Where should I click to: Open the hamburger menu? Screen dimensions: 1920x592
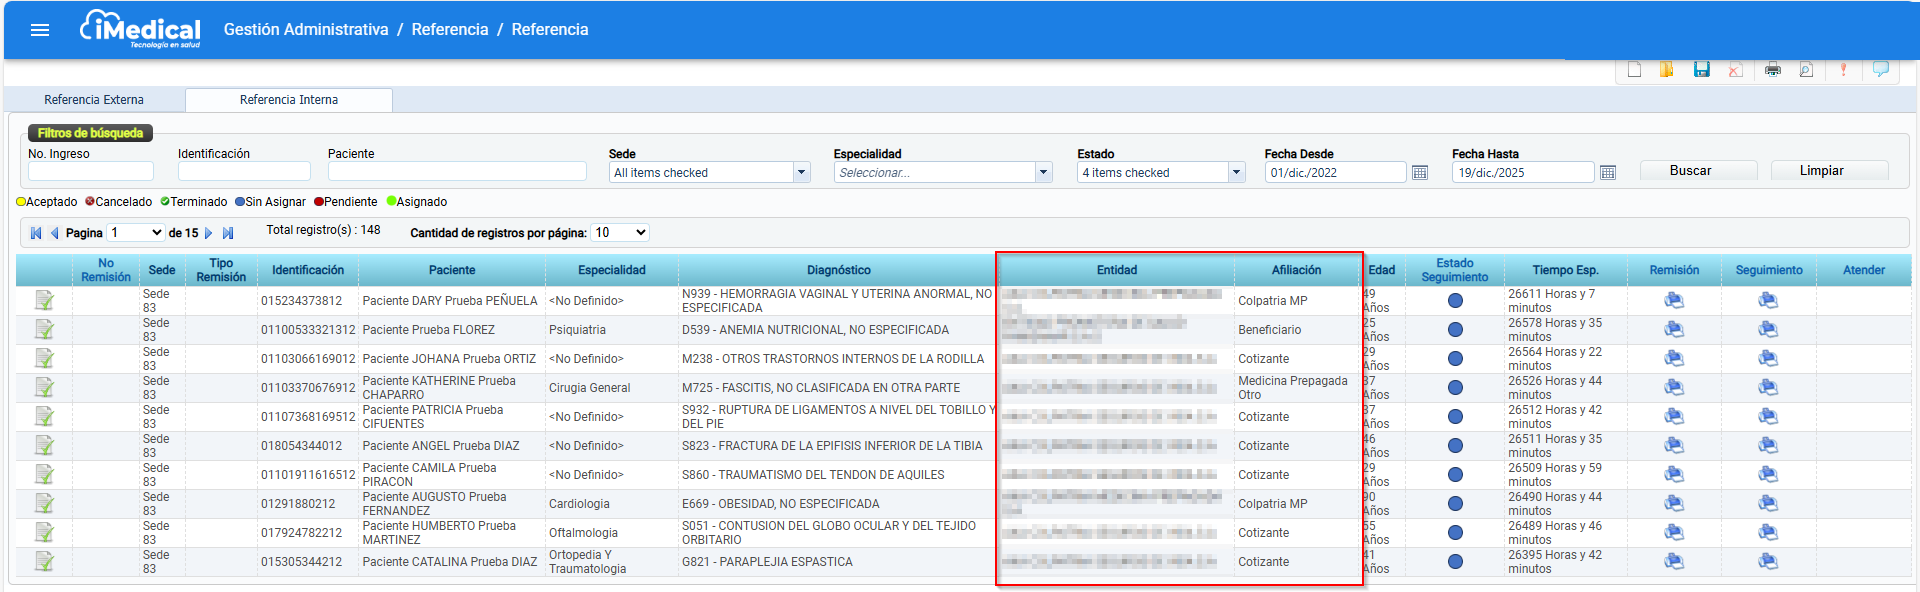click(x=40, y=30)
